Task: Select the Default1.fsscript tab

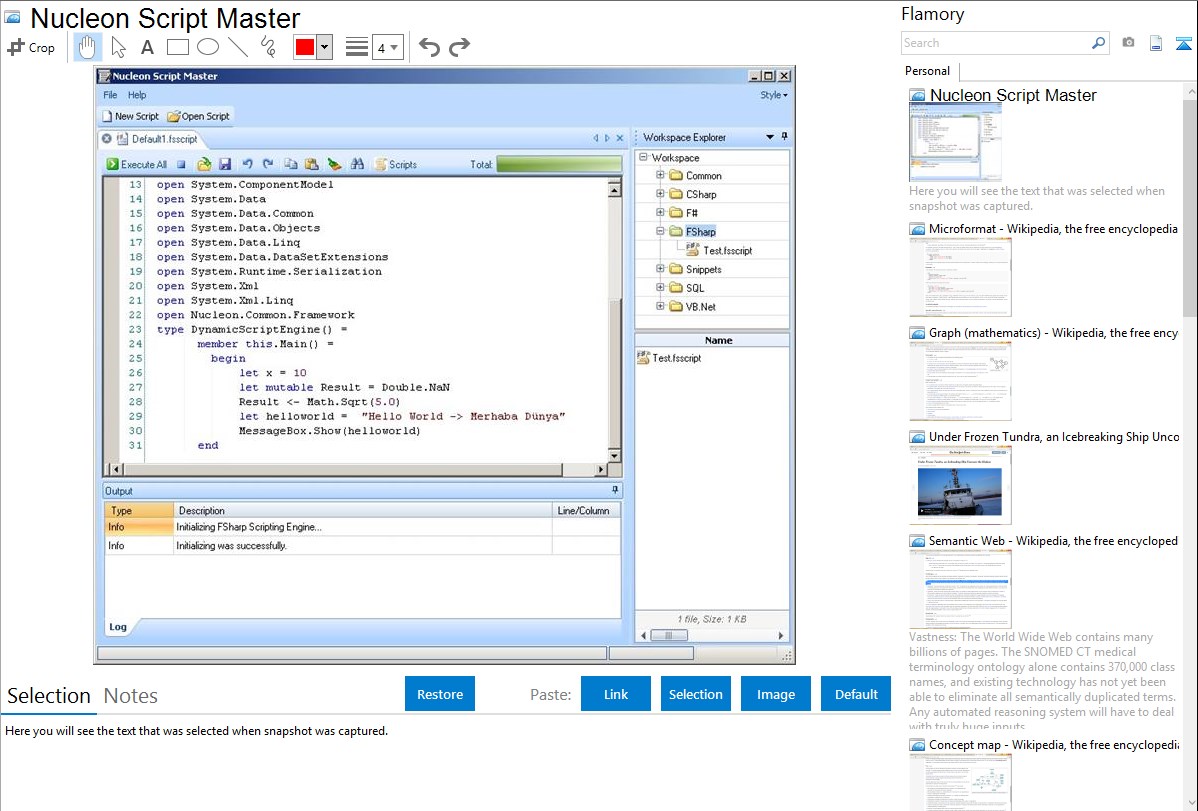Action: [164, 139]
